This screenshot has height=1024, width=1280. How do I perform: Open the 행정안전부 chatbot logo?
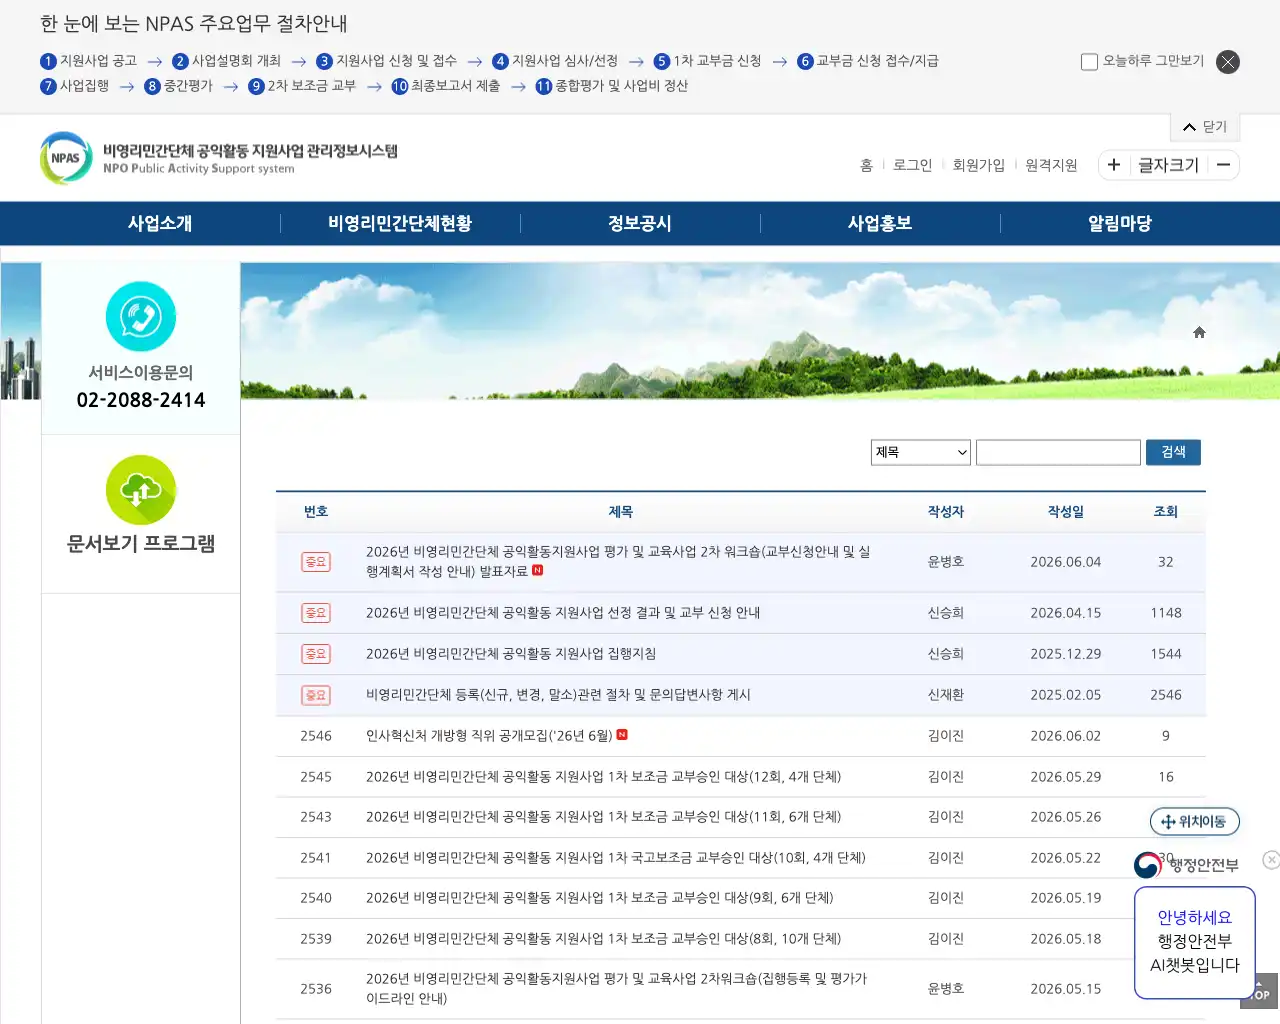click(x=1147, y=865)
